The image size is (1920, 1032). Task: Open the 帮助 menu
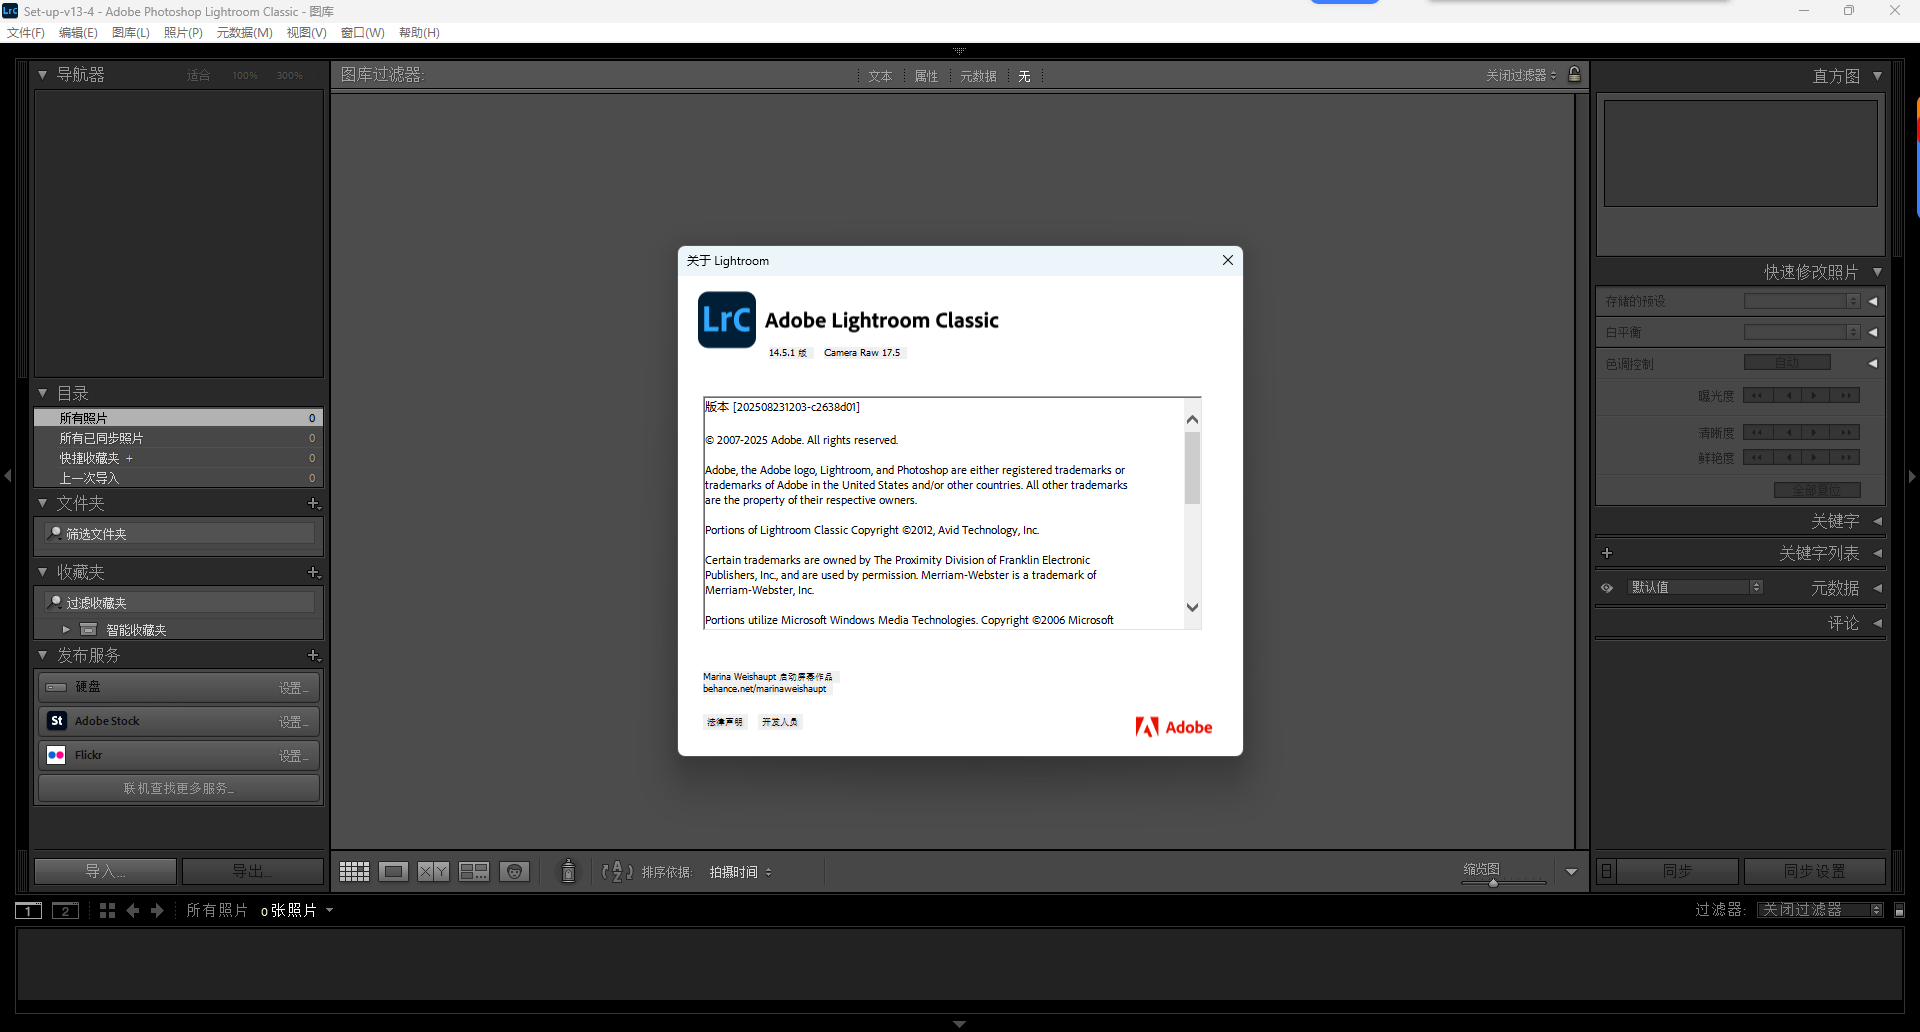click(x=419, y=32)
